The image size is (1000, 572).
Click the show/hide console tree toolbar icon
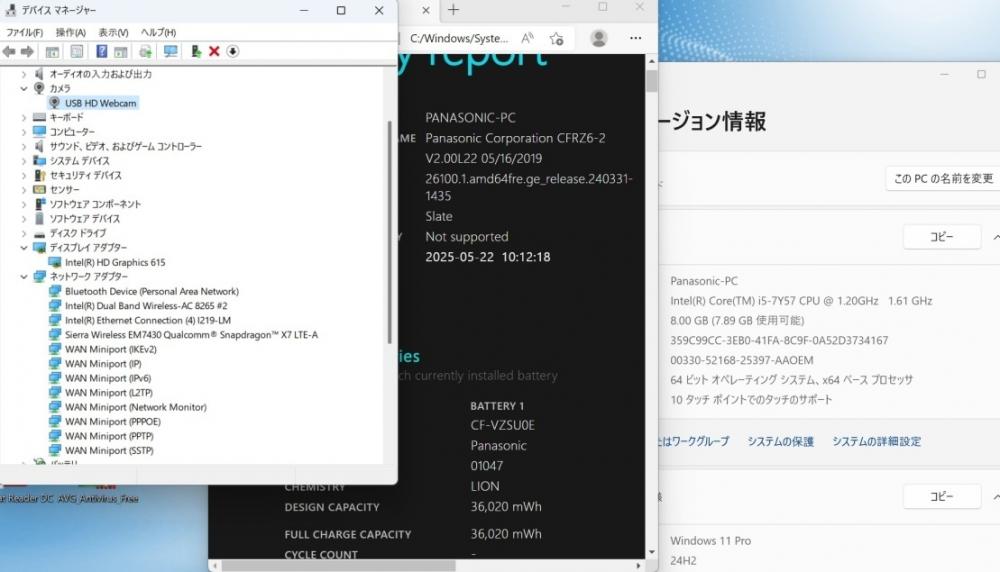pyautogui.click(x=52, y=52)
